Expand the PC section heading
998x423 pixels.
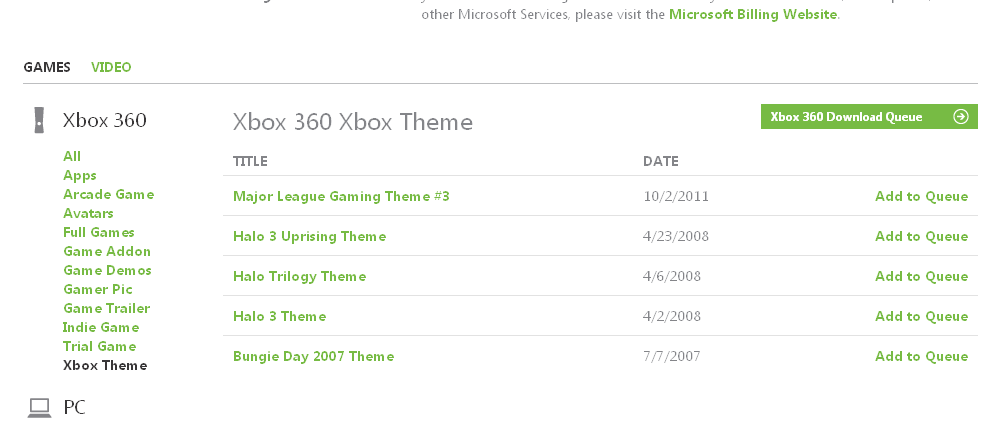coord(74,407)
